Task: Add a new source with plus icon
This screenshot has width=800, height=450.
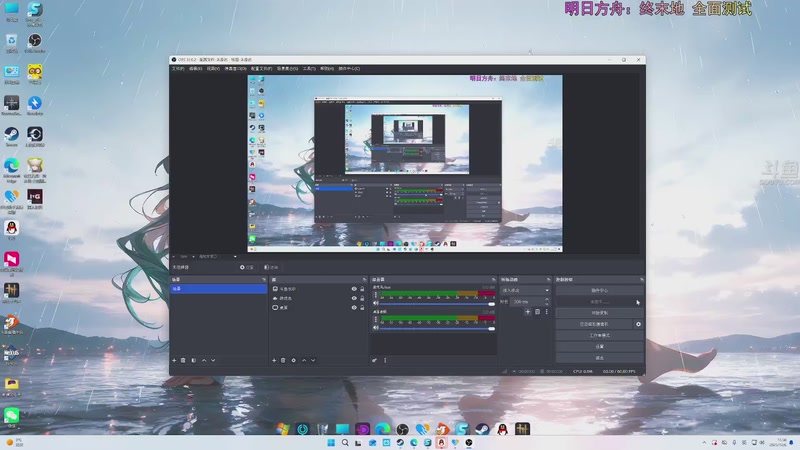Action: click(x=274, y=360)
